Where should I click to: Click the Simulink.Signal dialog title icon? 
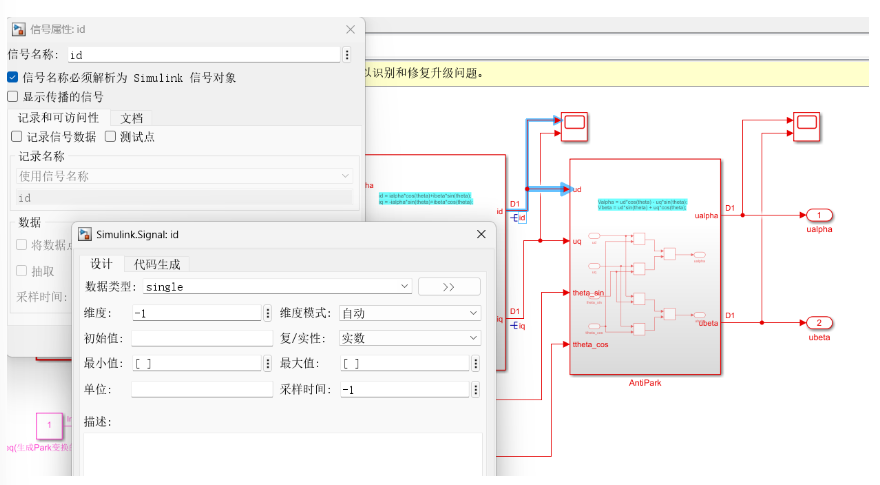tap(85, 234)
